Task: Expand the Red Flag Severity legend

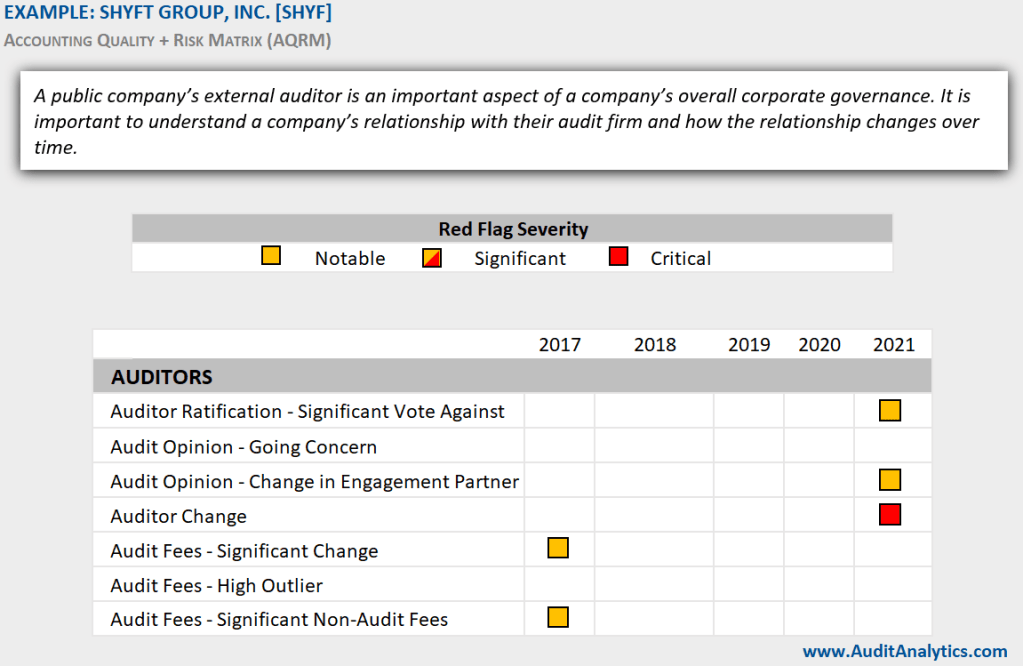Action: coord(513,229)
